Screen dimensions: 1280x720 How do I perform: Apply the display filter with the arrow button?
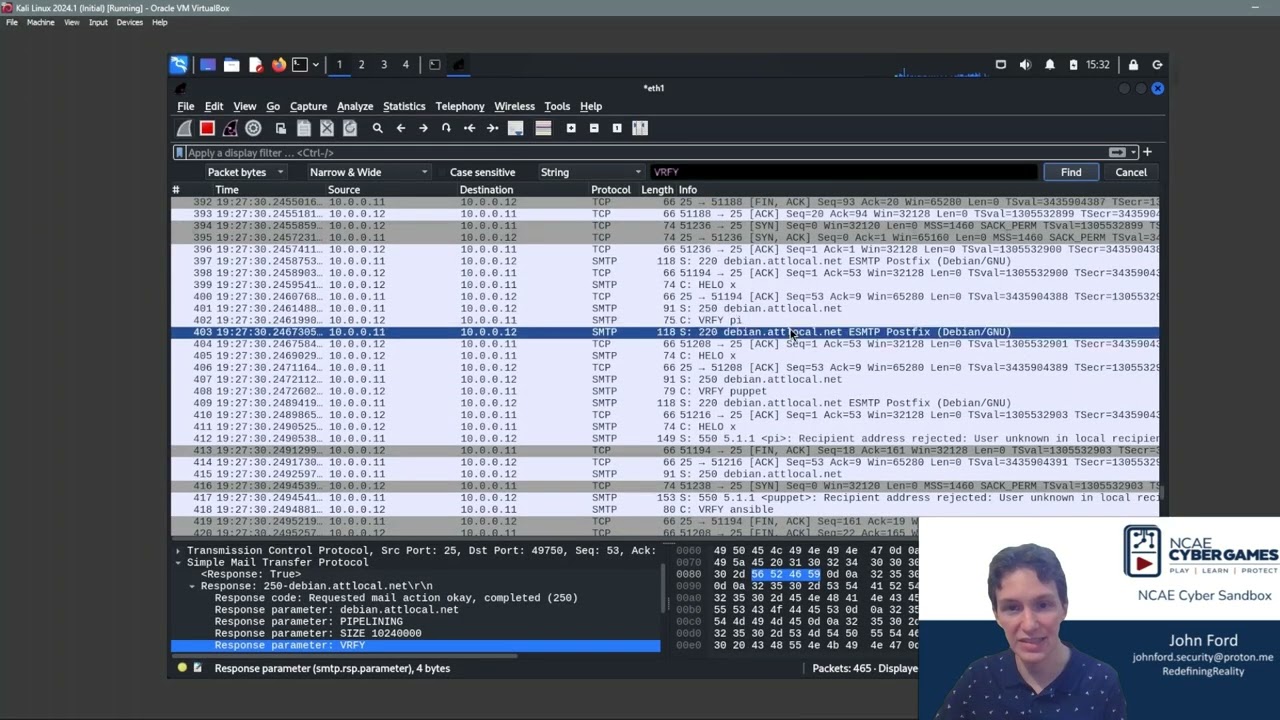point(1117,152)
